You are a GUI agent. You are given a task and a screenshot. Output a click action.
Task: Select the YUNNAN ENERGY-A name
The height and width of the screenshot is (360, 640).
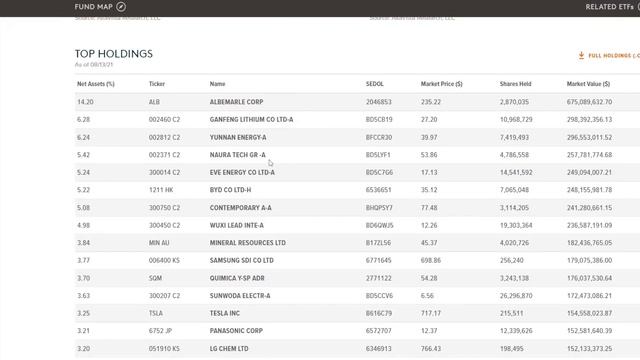click(238, 138)
